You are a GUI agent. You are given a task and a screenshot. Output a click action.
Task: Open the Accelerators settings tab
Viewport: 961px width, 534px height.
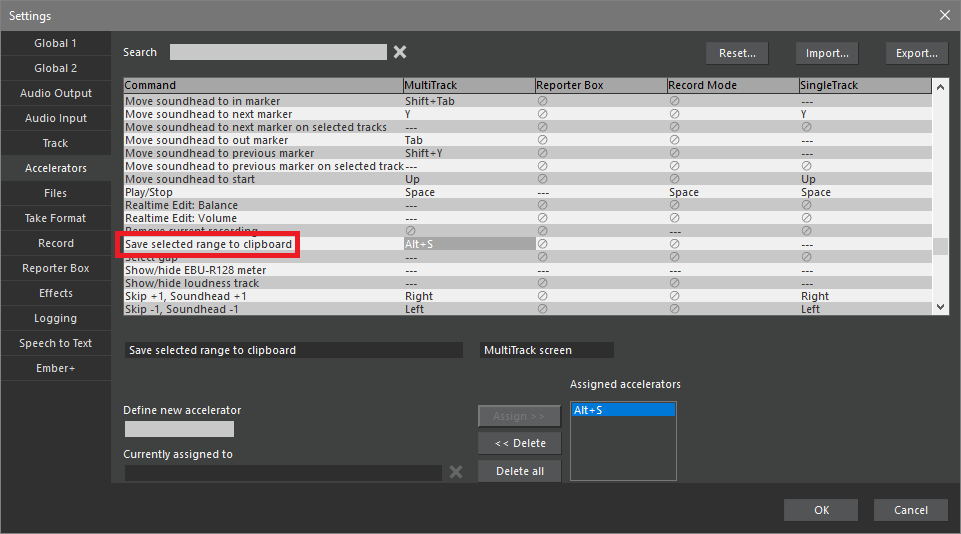click(x=56, y=168)
